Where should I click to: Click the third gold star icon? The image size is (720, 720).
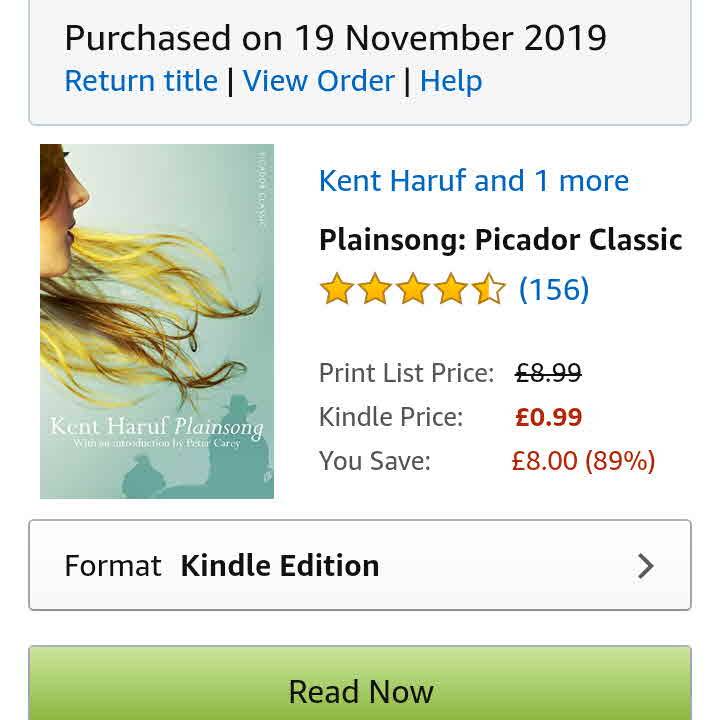click(x=413, y=289)
